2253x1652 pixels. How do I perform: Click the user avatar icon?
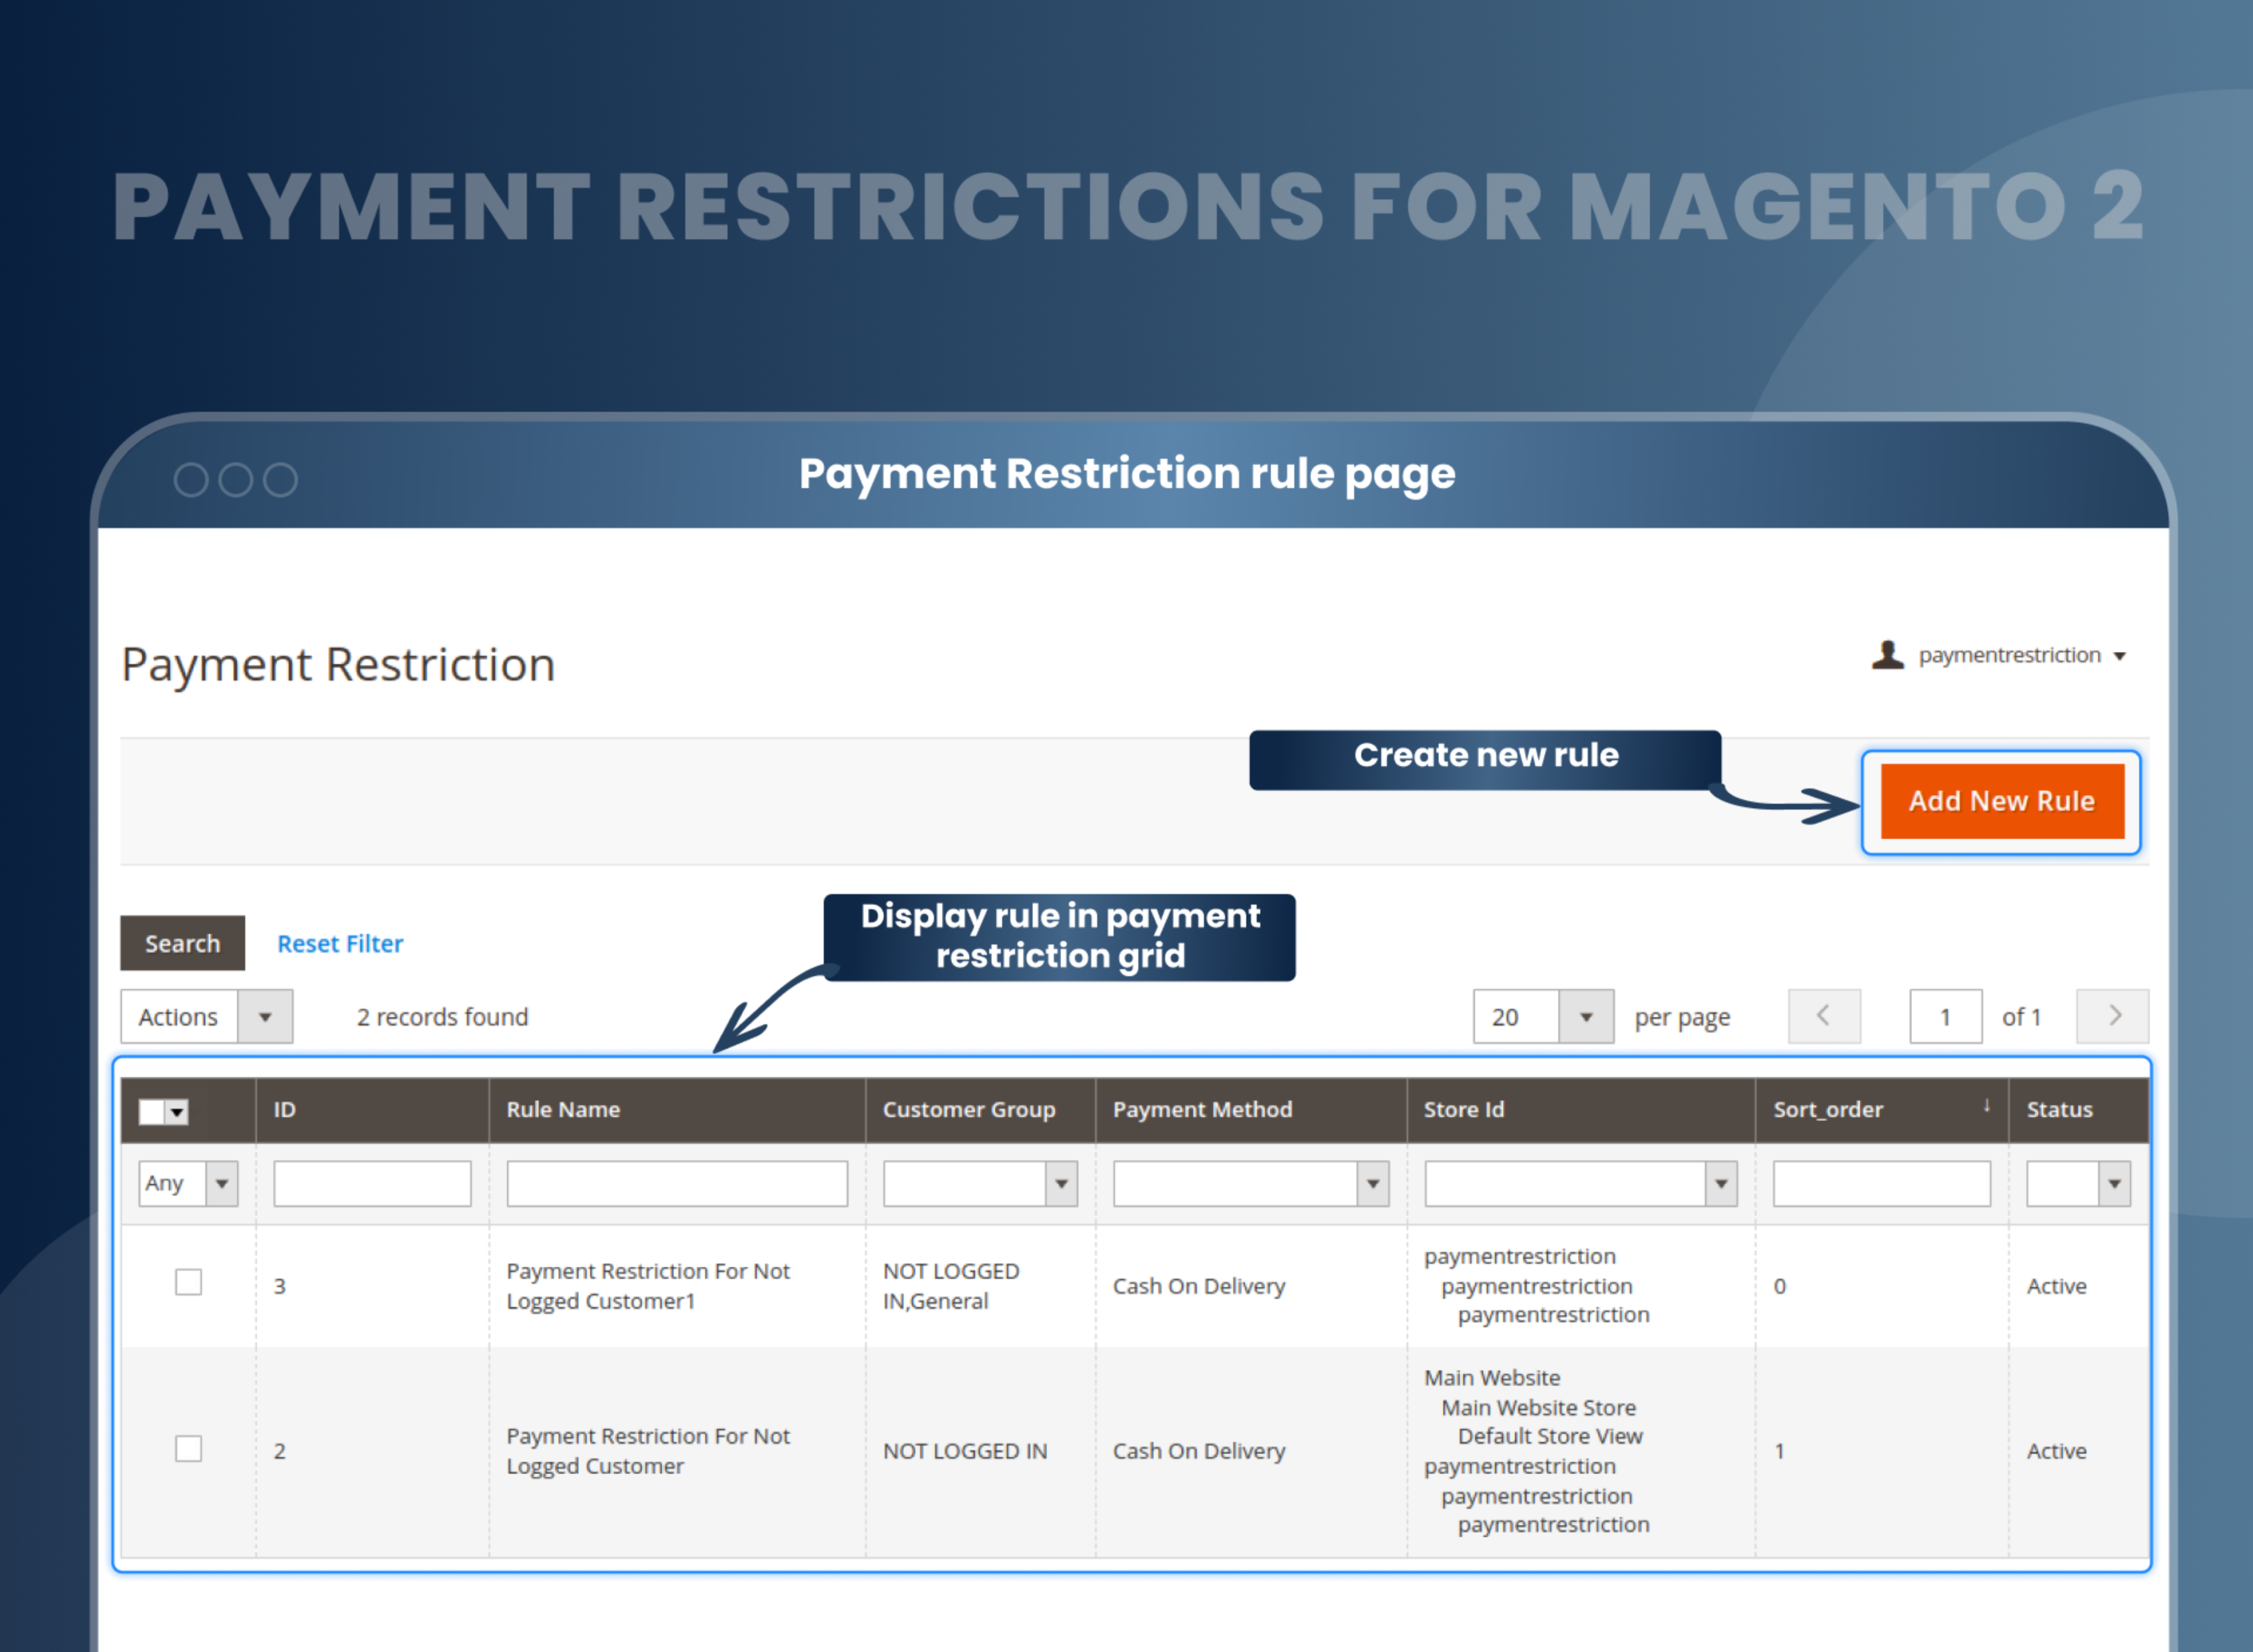pyautogui.click(x=1888, y=655)
